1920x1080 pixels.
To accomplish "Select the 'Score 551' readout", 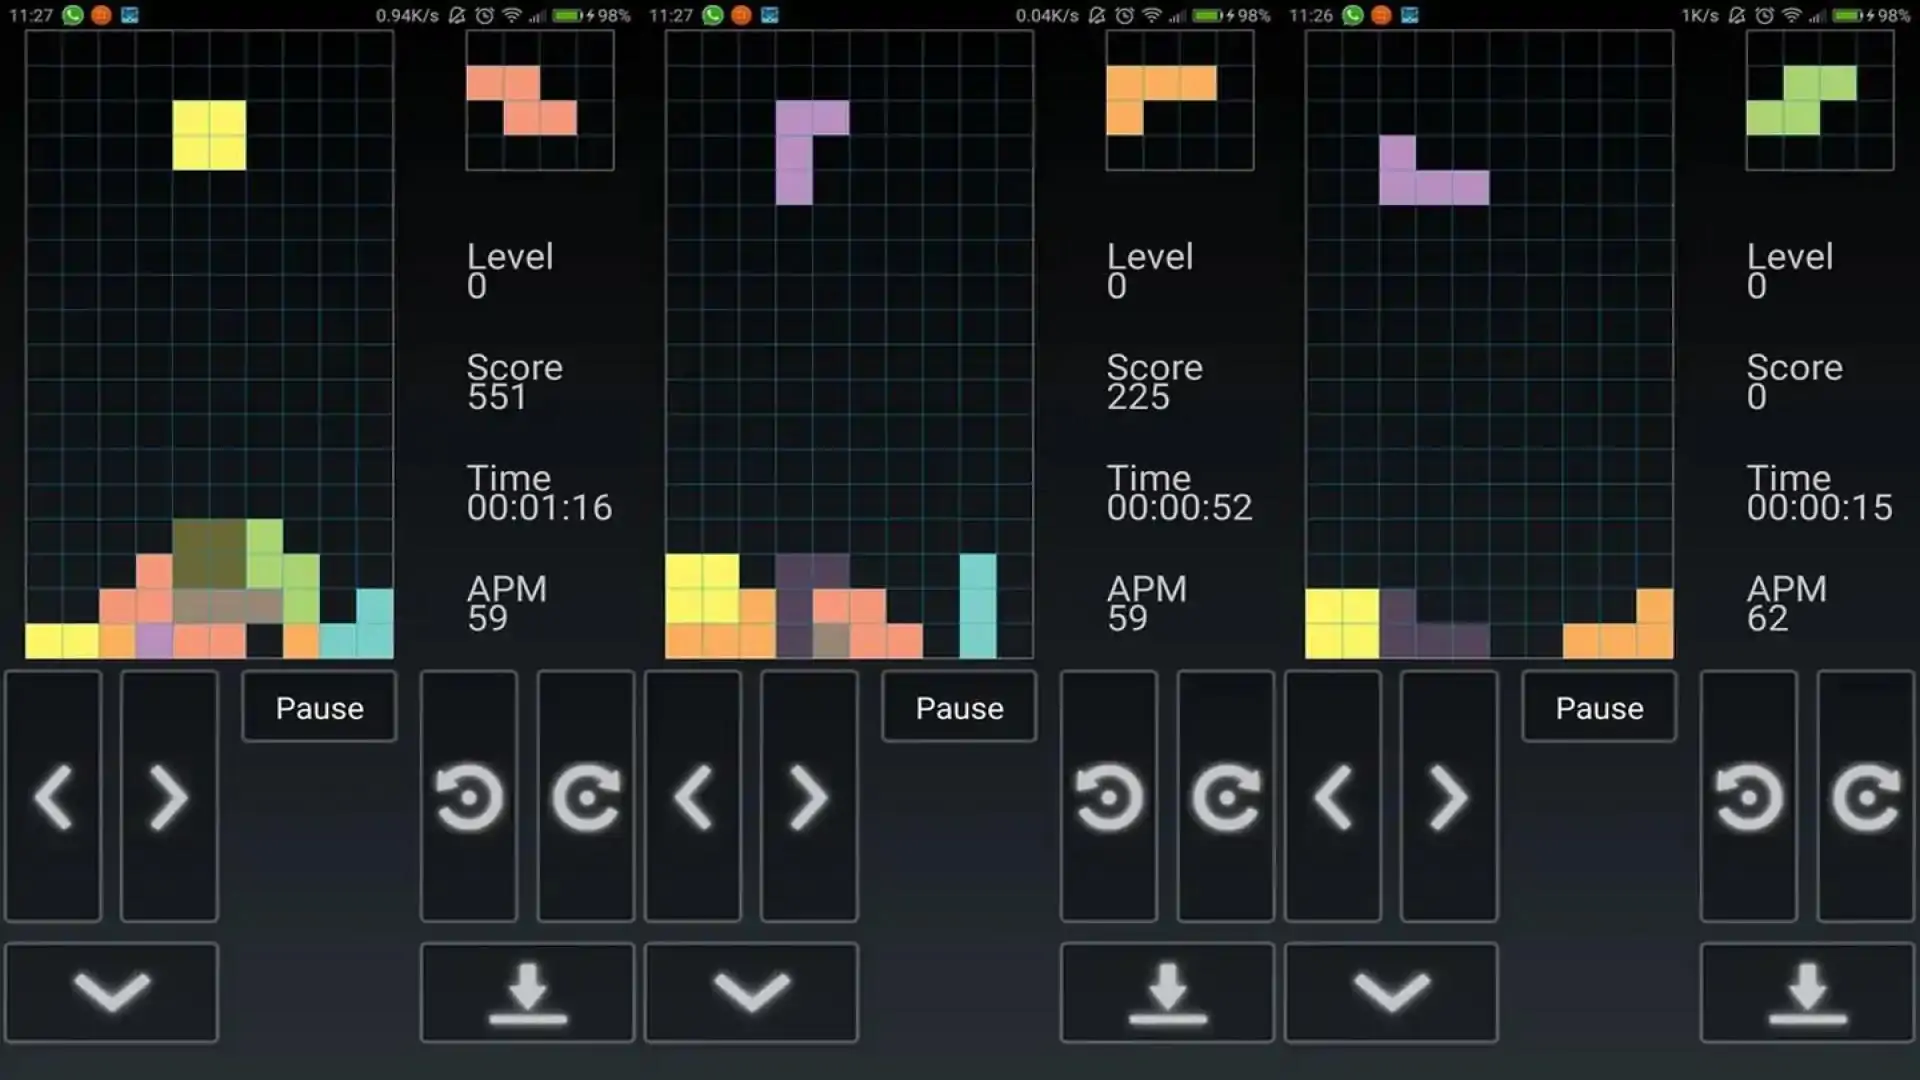I will tap(514, 382).
